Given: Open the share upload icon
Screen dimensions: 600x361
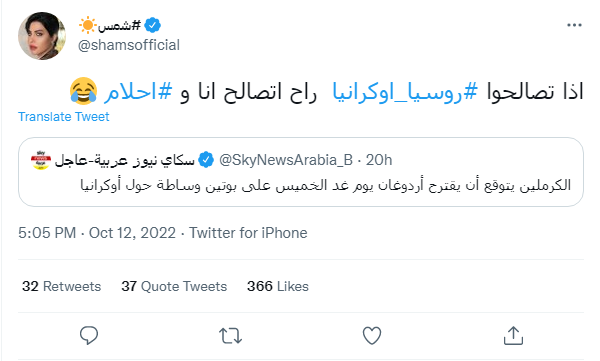Looking at the screenshot, I should pyautogui.click(x=513, y=336).
